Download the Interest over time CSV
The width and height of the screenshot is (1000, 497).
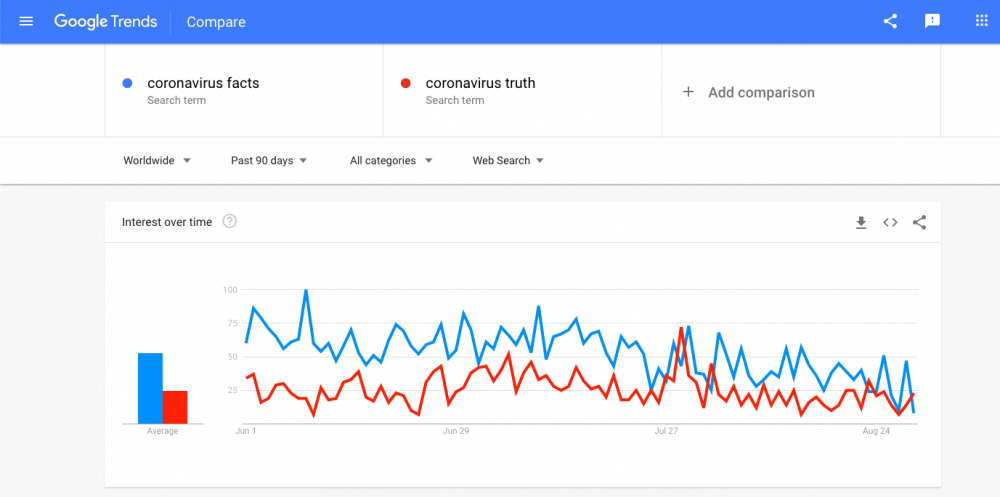861,223
